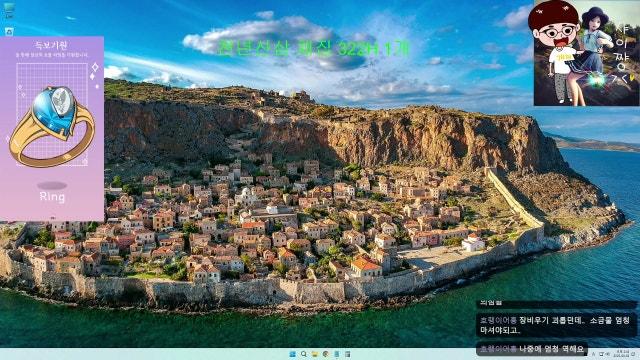Open the Recycle Bin desktop icon

9,31
